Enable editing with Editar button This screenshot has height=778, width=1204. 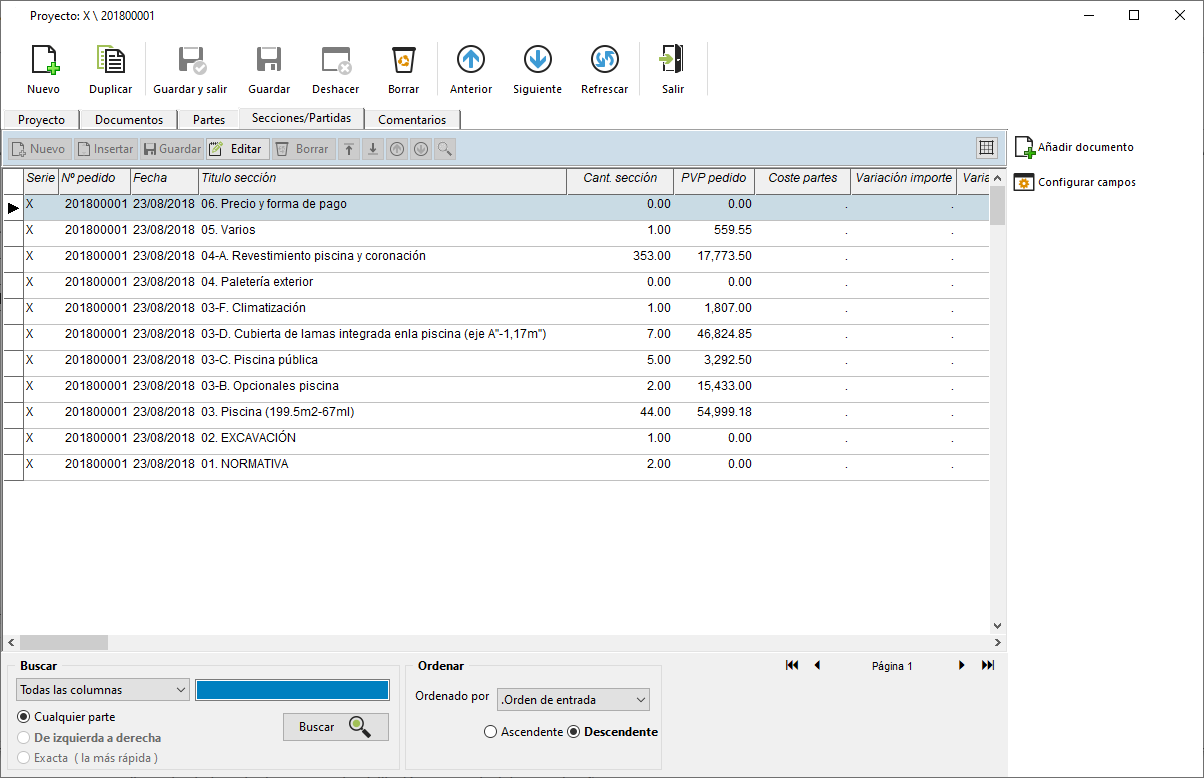pyautogui.click(x=238, y=149)
